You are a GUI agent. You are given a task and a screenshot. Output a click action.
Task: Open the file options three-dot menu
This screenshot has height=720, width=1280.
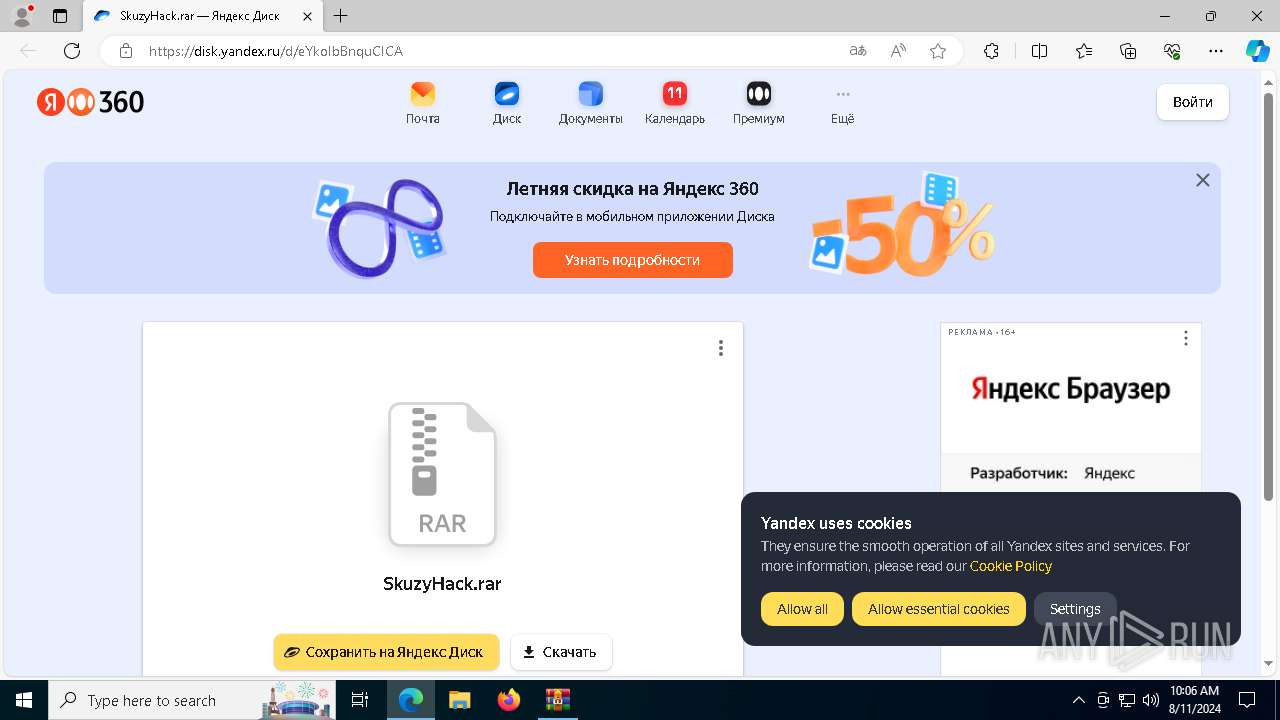[x=720, y=348]
